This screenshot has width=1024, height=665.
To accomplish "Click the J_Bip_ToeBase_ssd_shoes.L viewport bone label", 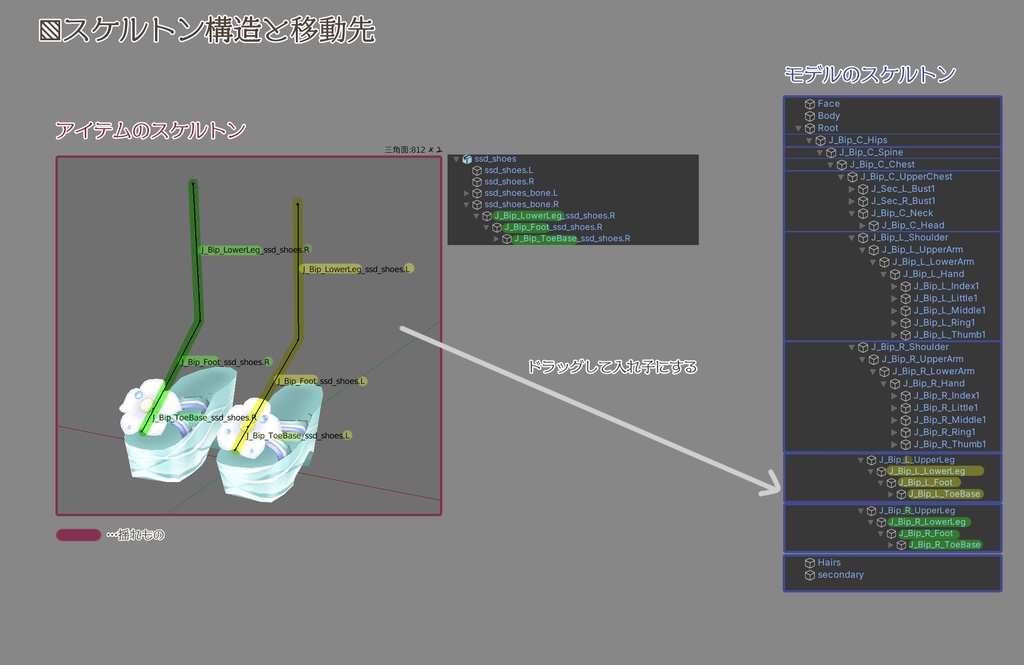I will [298, 436].
